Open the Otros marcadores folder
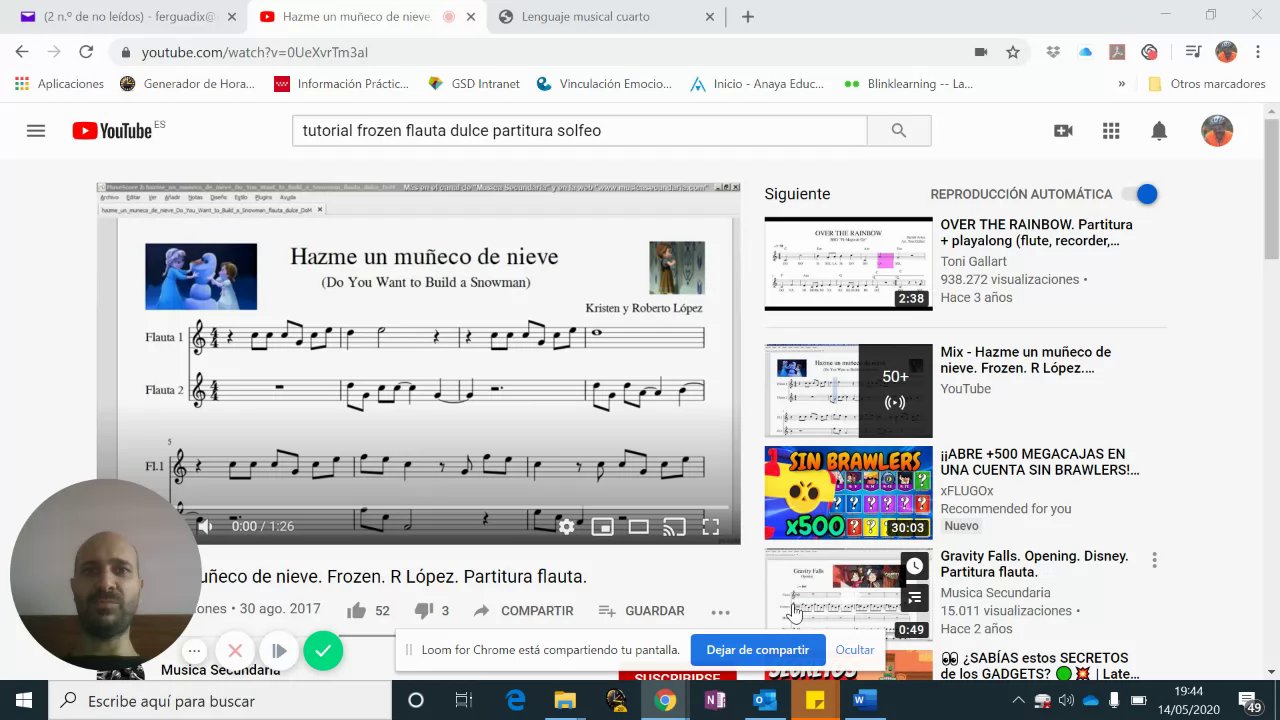This screenshot has height=720, width=1280. (x=1207, y=84)
